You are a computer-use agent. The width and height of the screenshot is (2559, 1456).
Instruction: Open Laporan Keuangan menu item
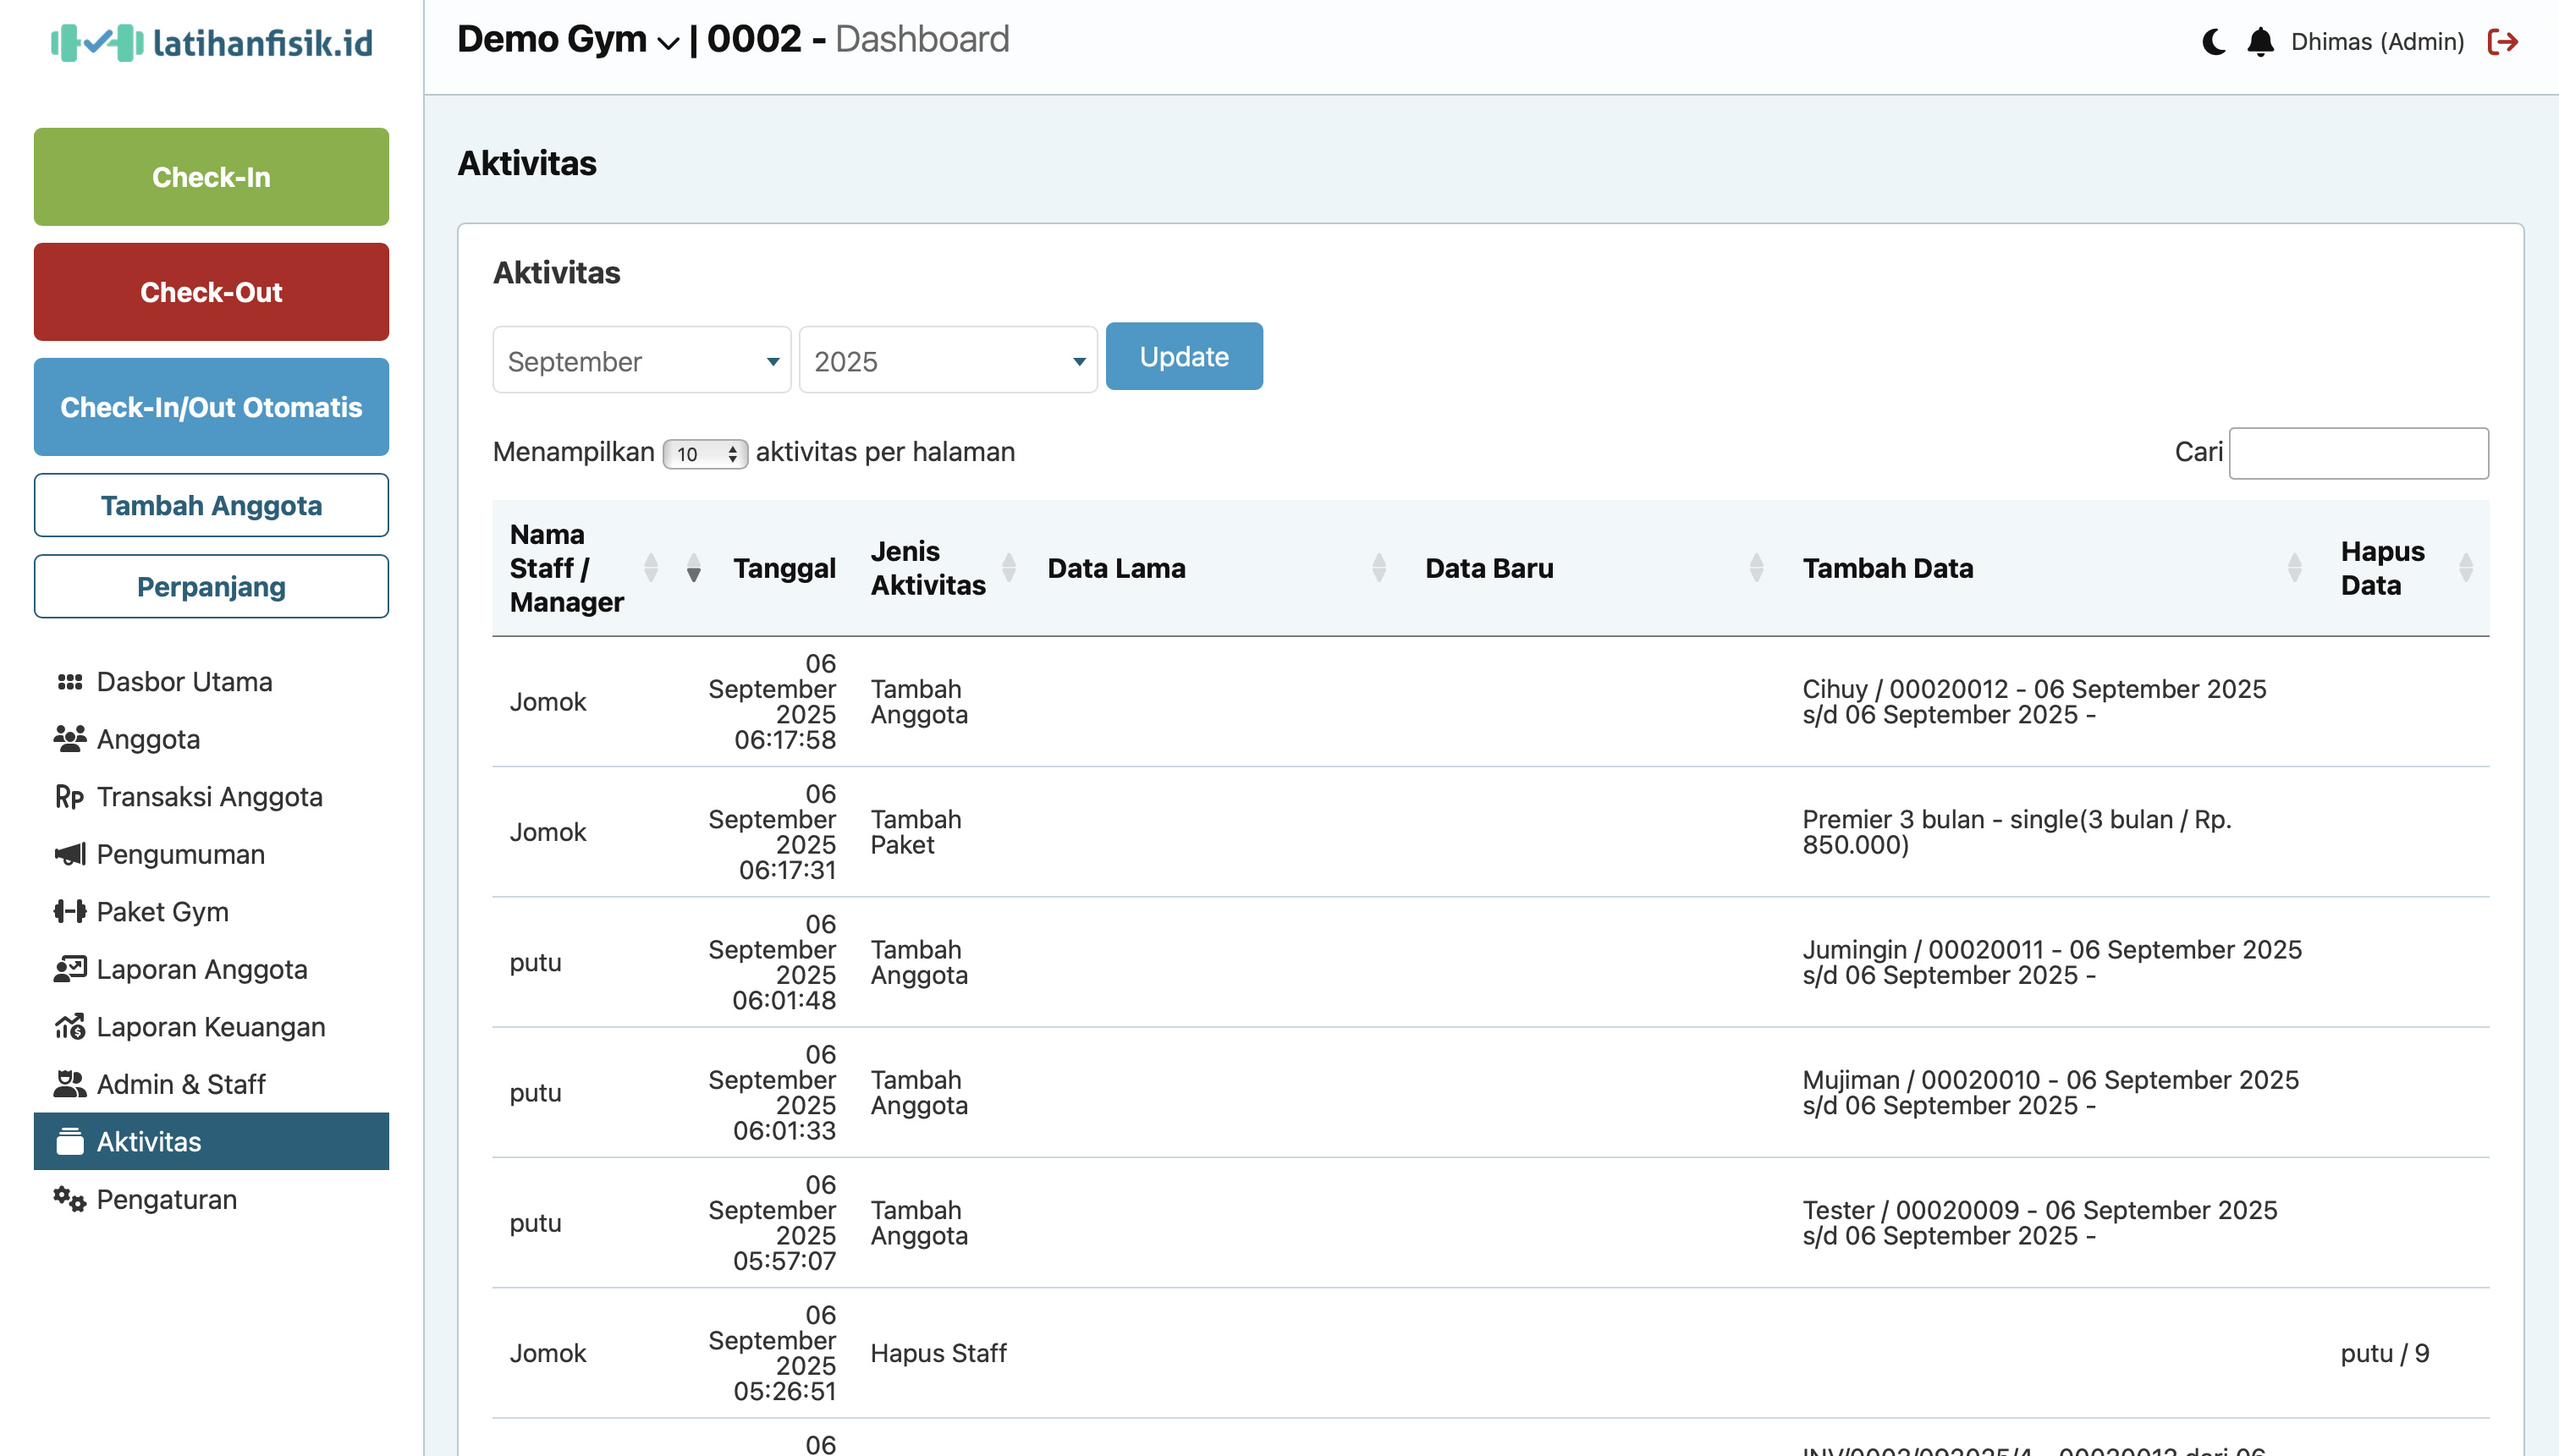(x=210, y=1027)
